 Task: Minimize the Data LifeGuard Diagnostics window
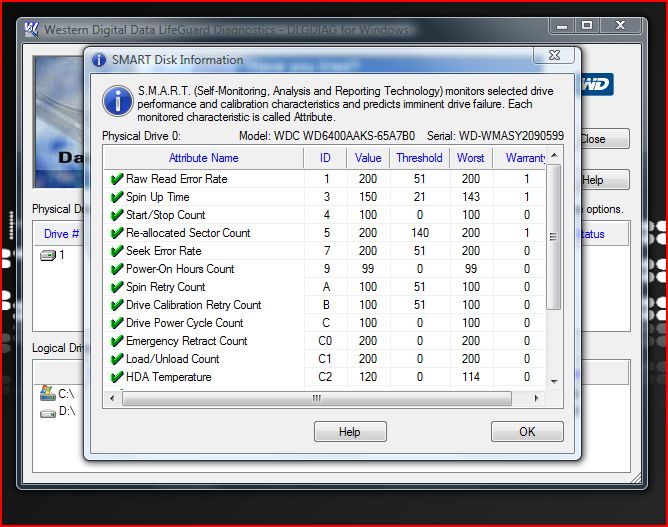[562, 26]
